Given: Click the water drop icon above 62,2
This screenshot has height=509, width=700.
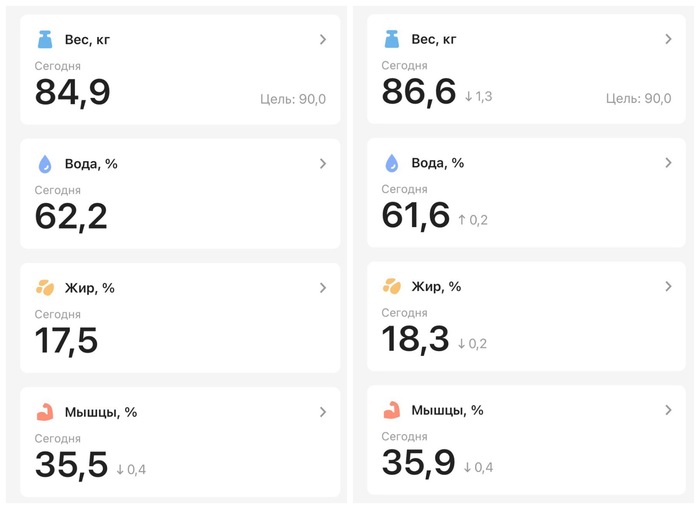Looking at the screenshot, I should pos(46,164).
